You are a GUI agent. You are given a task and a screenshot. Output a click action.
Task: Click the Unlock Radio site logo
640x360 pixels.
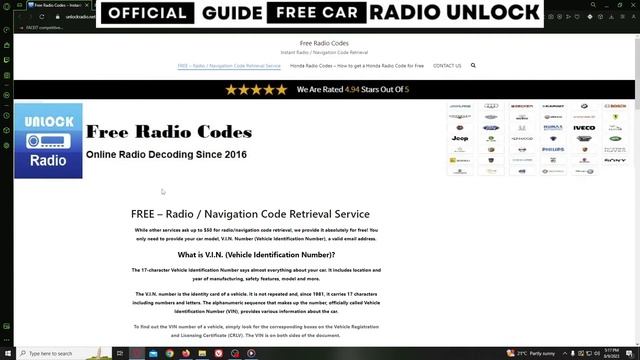click(x=48, y=141)
